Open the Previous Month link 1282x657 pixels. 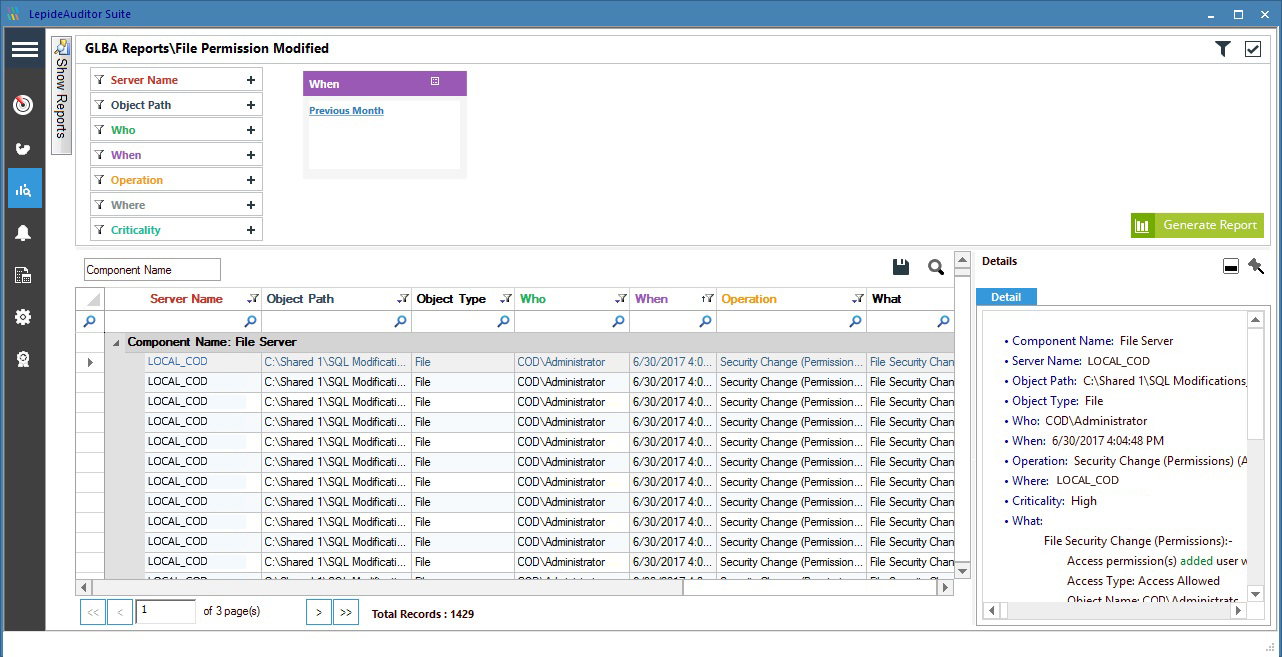(x=346, y=111)
